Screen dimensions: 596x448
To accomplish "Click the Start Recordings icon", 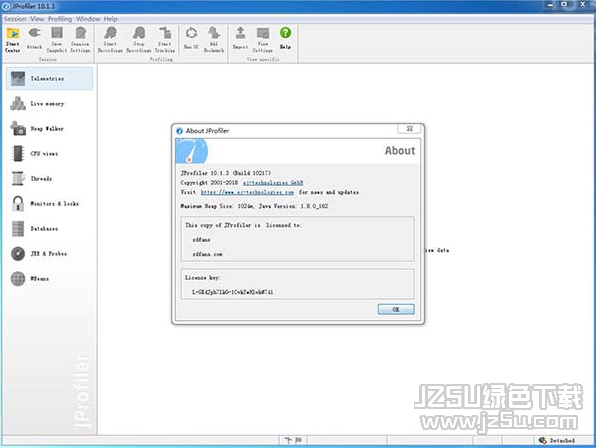I will 110,40.
